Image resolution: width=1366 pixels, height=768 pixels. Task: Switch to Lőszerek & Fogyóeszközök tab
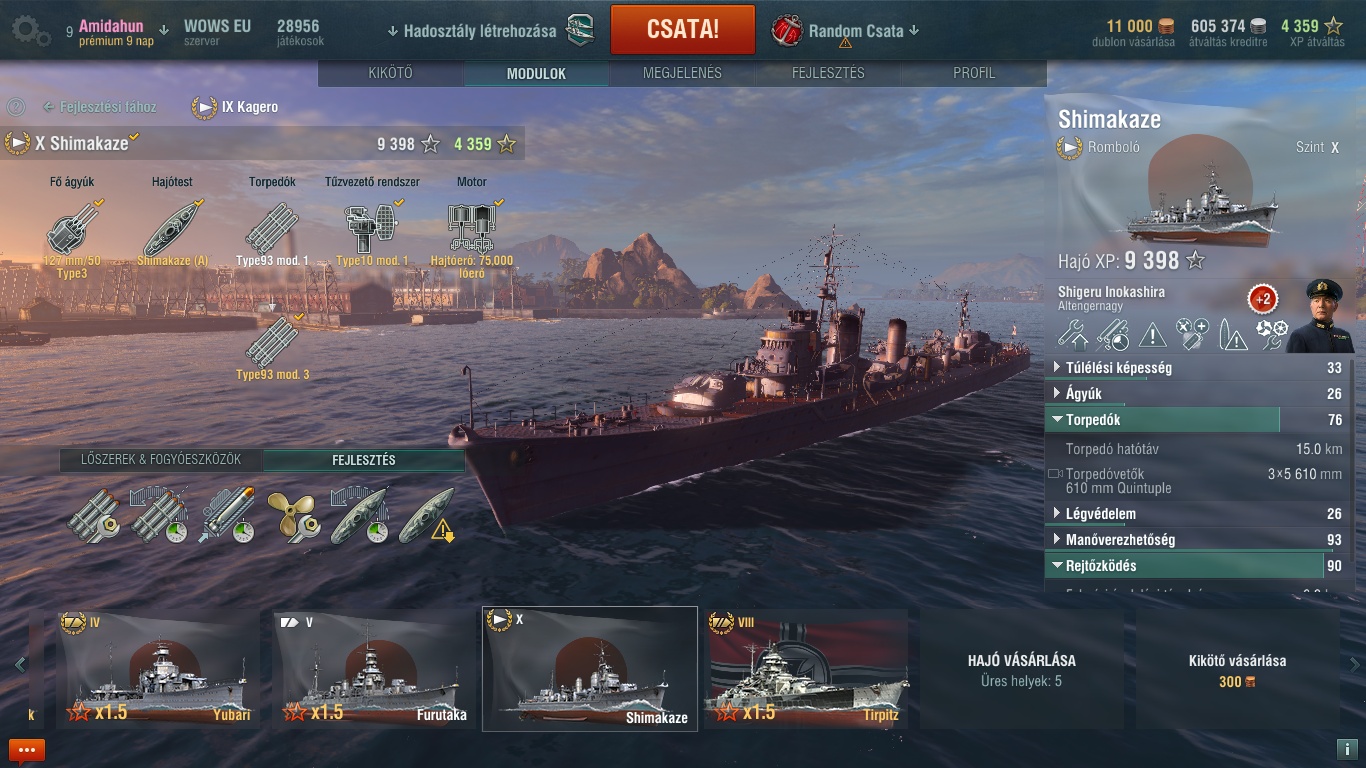coord(162,460)
